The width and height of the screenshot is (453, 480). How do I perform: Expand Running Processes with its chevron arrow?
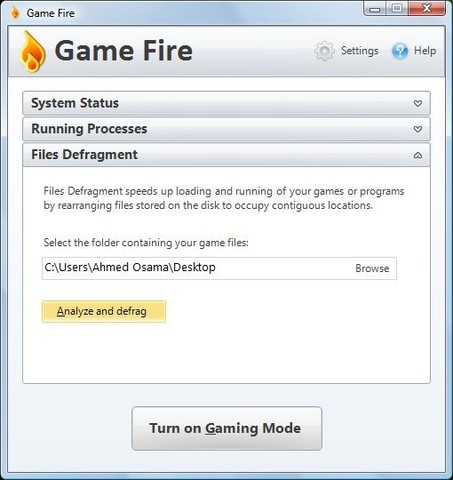click(x=418, y=129)
